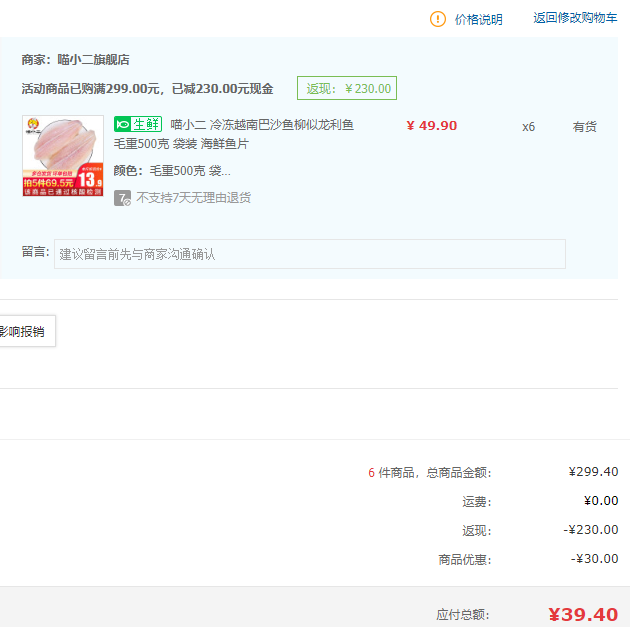Focus the 留言 message input field
Image resolution: width=630 pixels, height=627 pixels.
pyautogui.click(x=310, y=254)
